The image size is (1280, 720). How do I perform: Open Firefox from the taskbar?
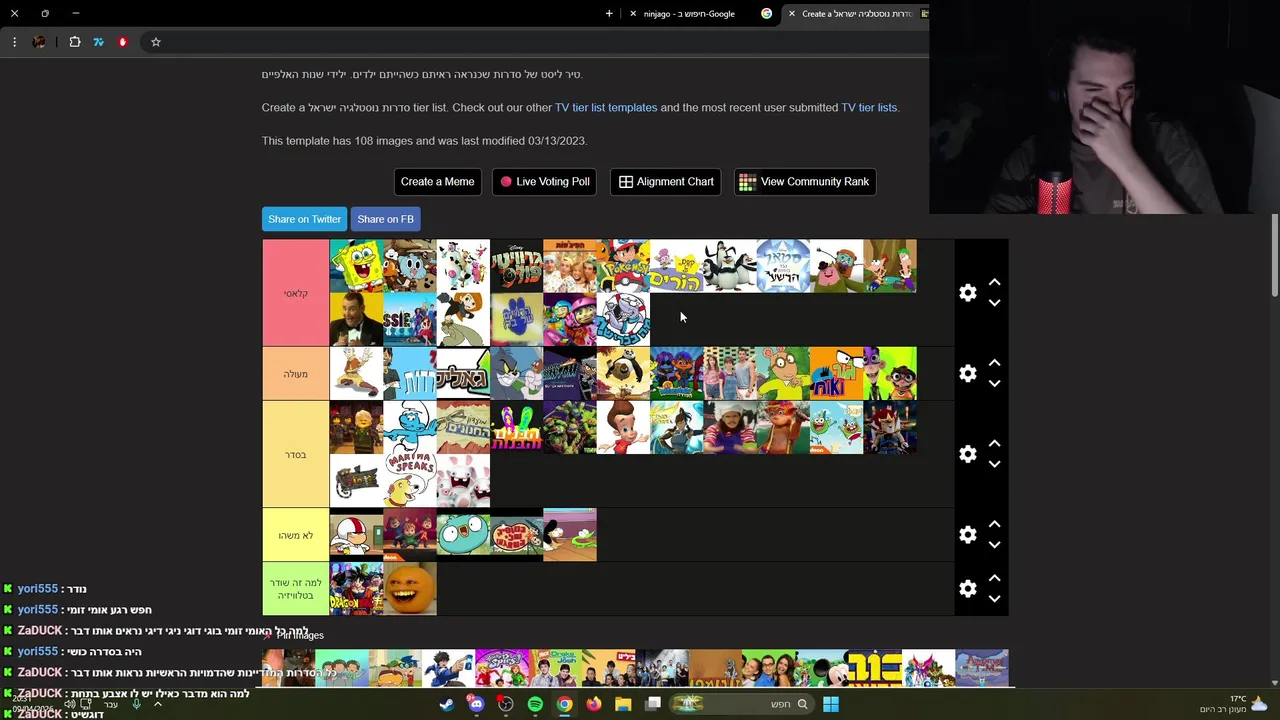pos(594,704)
